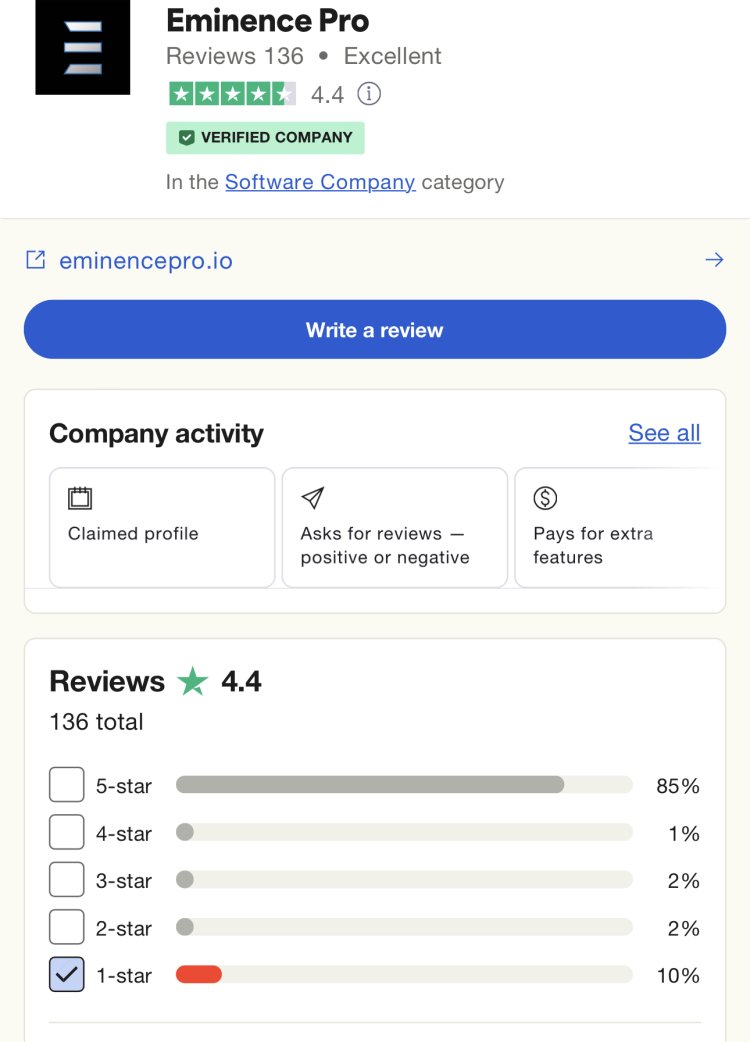The width and height of the screenshot is (750, 1042).
Task: Click the green star beside the 4.4 rating
Action: tap(196, 681)
